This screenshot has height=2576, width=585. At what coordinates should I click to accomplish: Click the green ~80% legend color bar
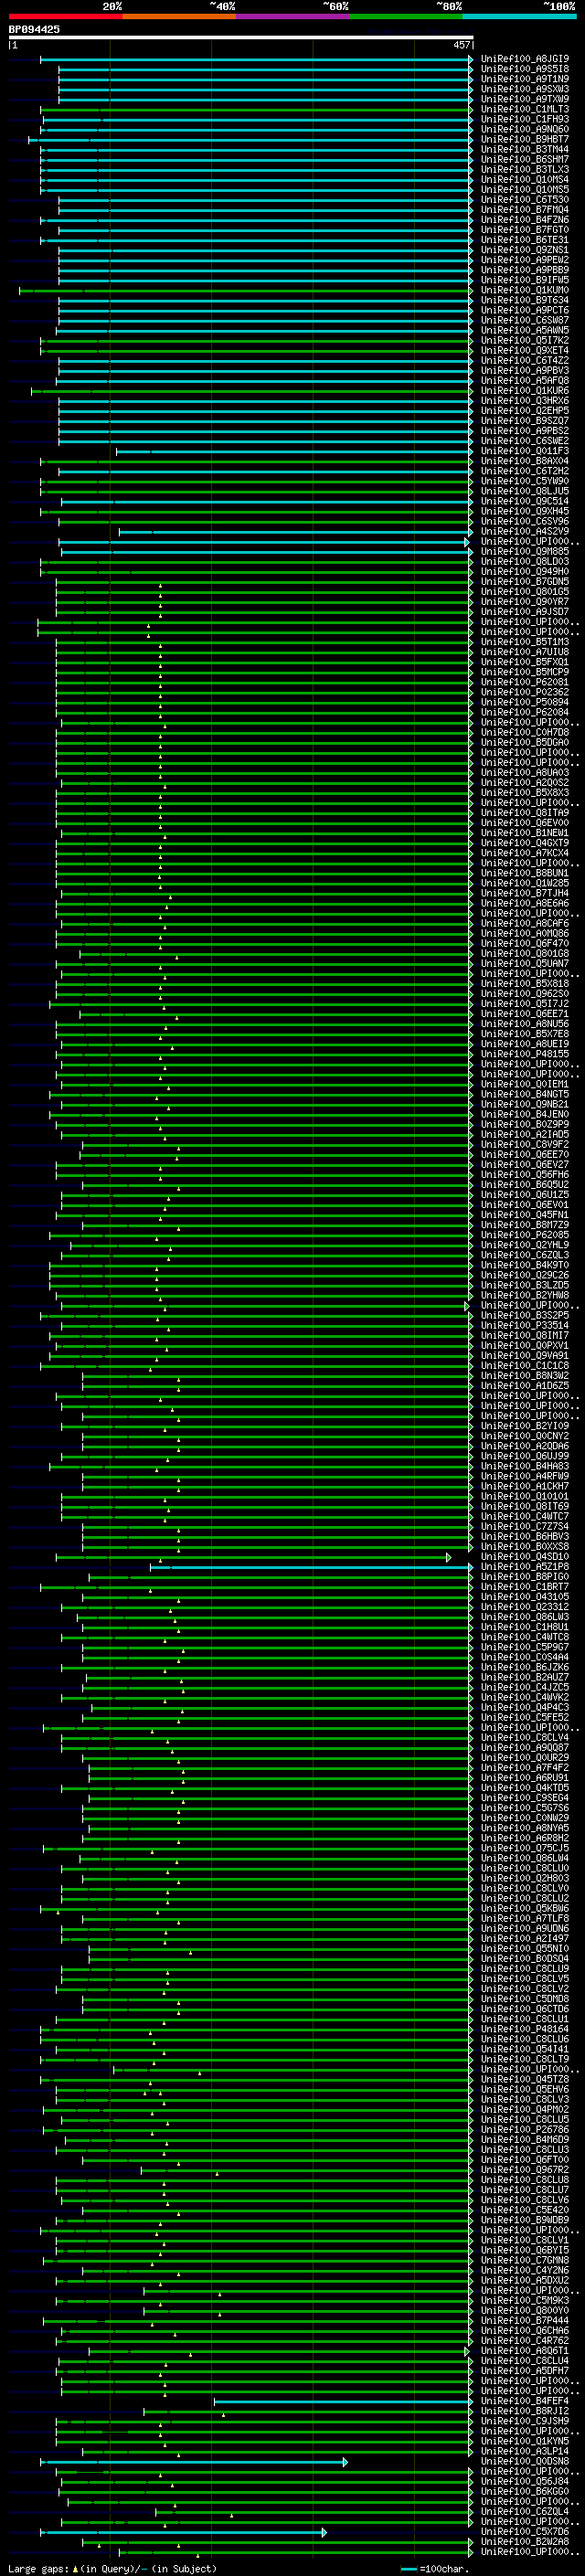(x=406, y=16)
